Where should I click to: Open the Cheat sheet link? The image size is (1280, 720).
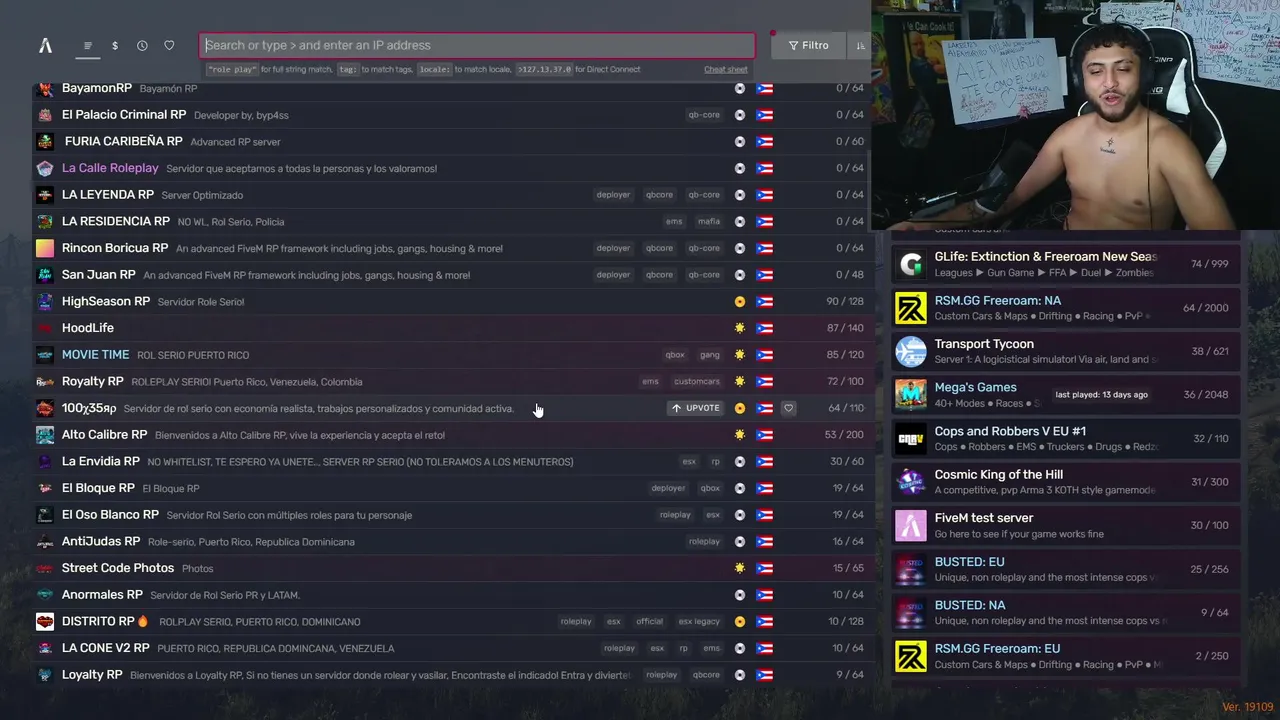coord(725,69)
